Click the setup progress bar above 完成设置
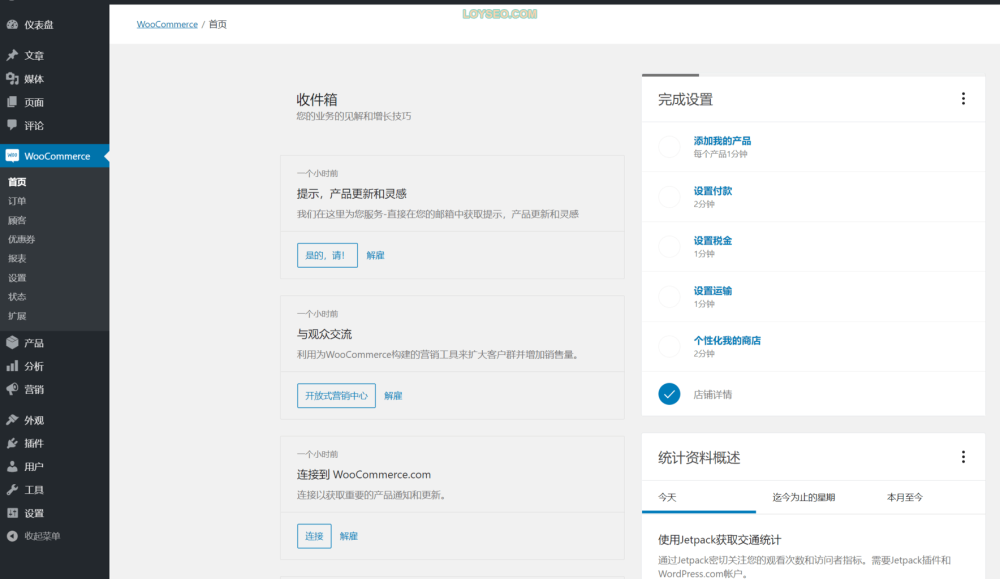This screenshot has height=579, width=1000. point(670,75)
